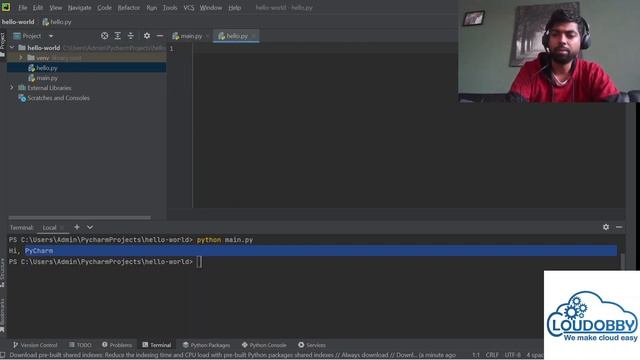Open the Run menu
This screenshot has height=360, width=640.
click(x=152, y=8)
